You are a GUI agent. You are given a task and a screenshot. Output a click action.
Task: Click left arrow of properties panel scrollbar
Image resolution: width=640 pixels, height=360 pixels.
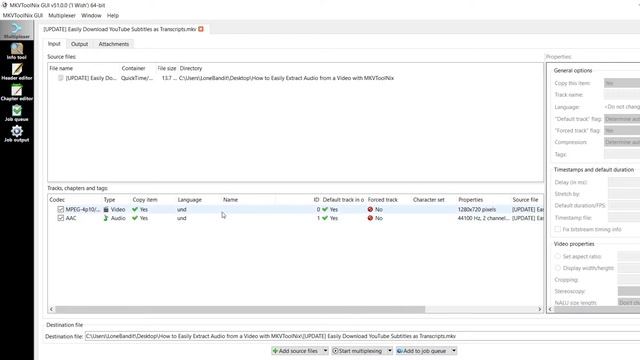(550, 309)
